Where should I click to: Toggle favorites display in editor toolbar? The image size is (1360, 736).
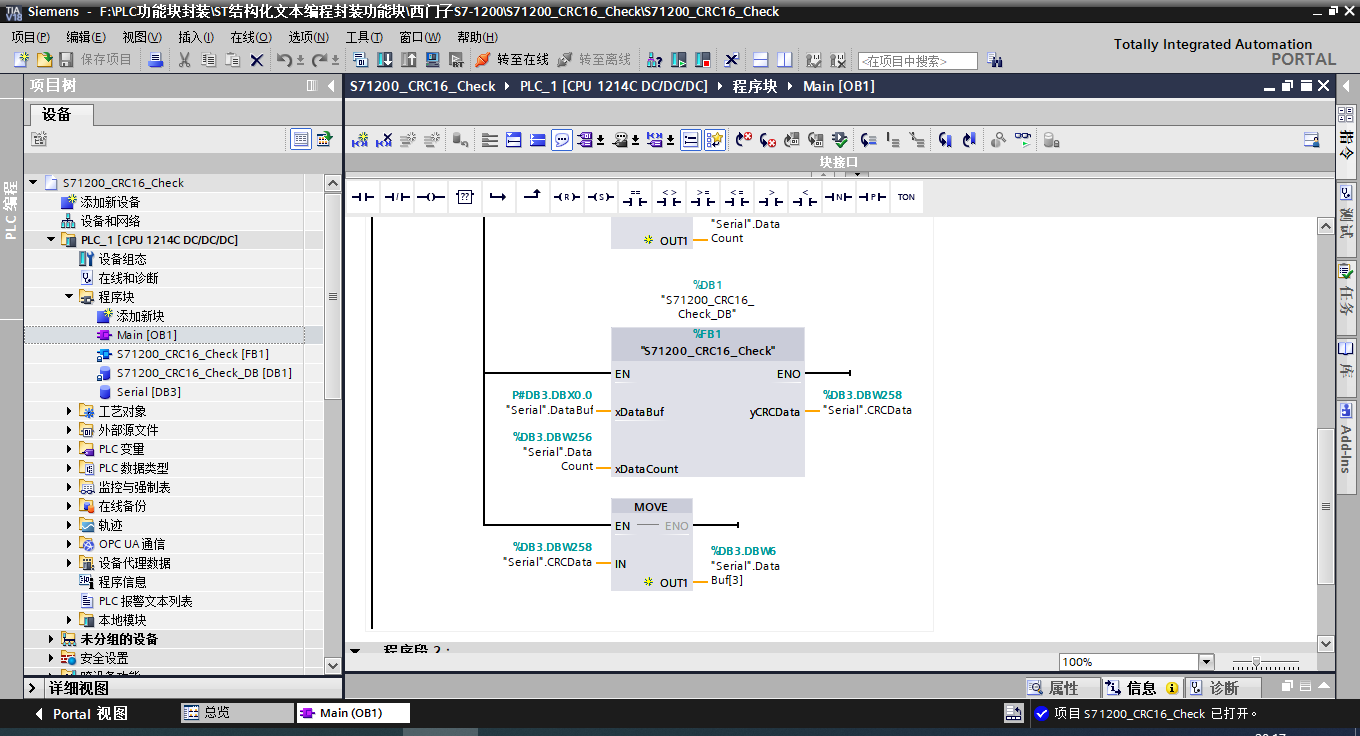(715, 141)
